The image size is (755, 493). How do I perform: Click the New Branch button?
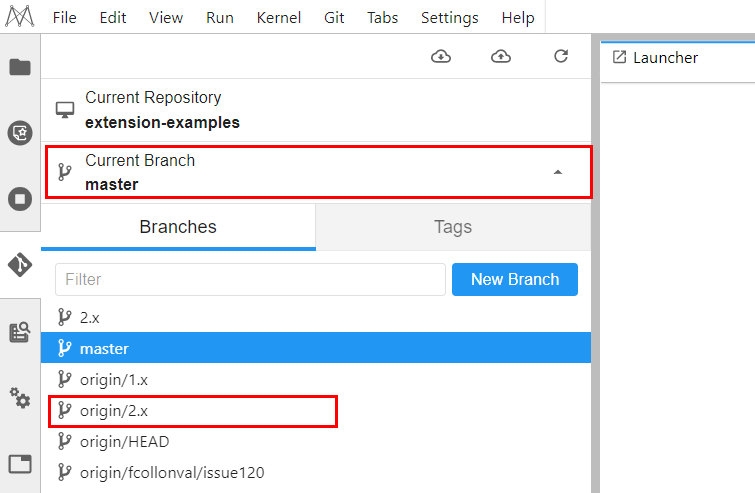pos(515,279)
